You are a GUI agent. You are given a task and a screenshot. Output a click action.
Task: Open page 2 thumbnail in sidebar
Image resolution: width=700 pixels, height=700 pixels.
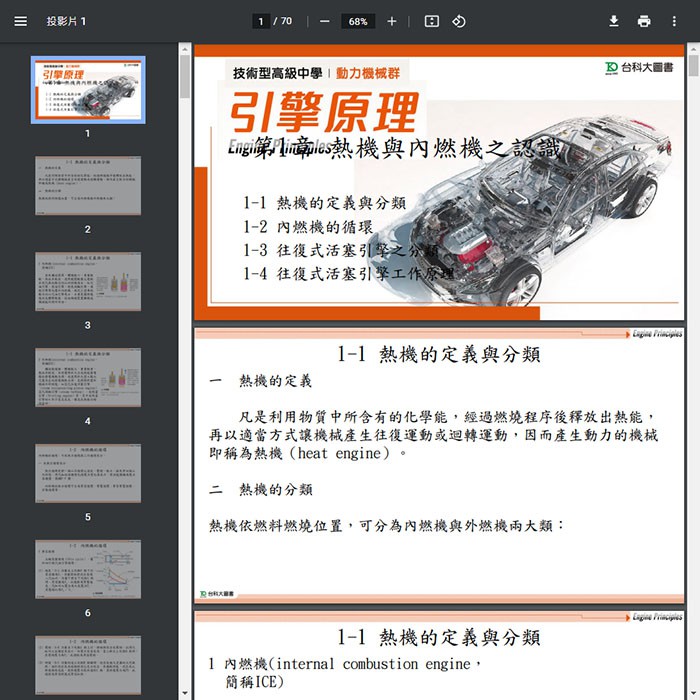(88, 185)
